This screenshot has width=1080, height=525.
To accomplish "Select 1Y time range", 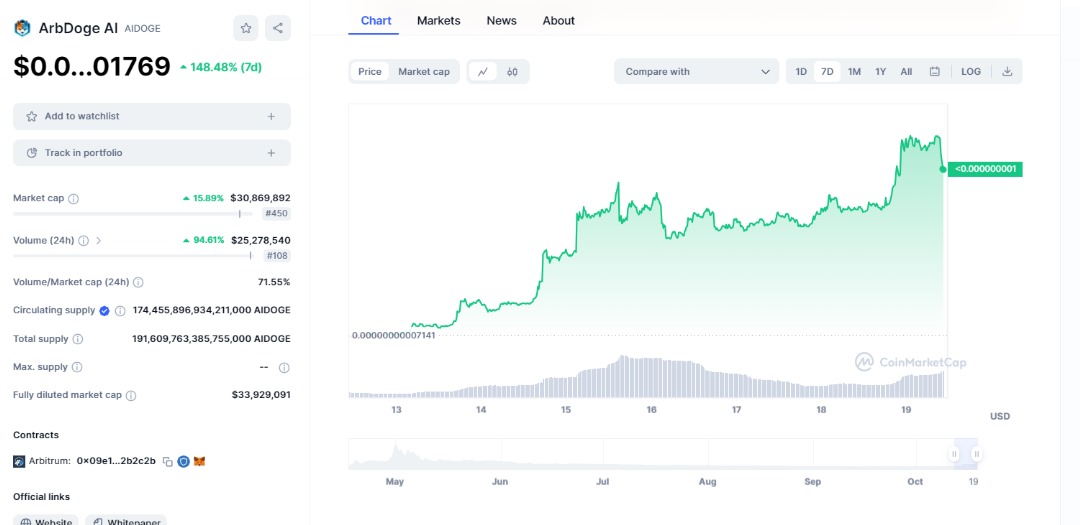I will 880,72.
